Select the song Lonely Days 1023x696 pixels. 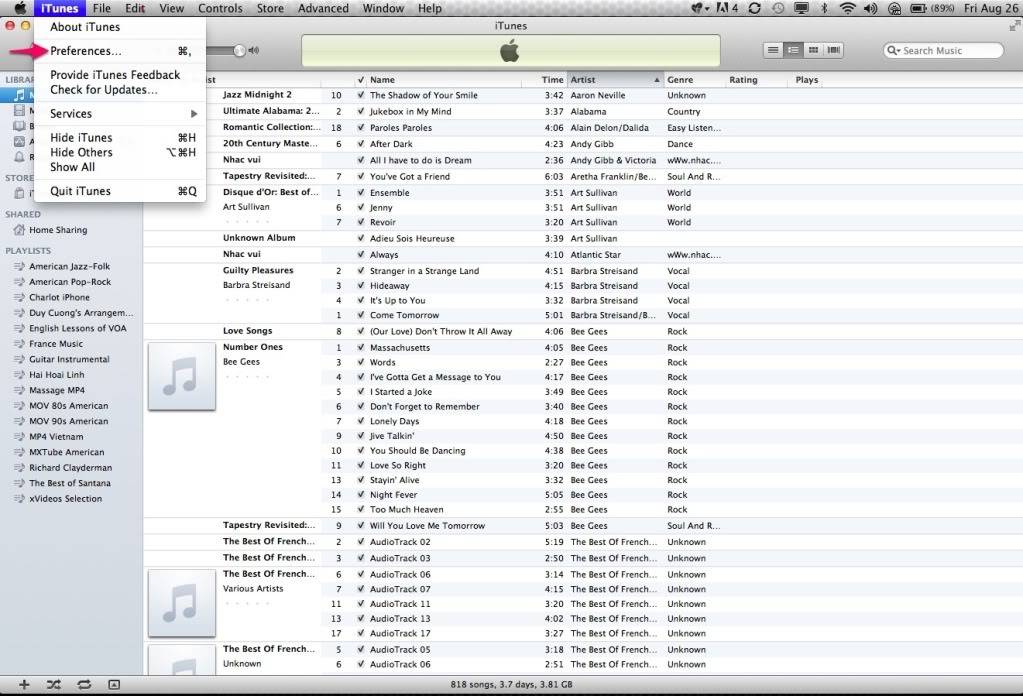[x=394, y=421]
